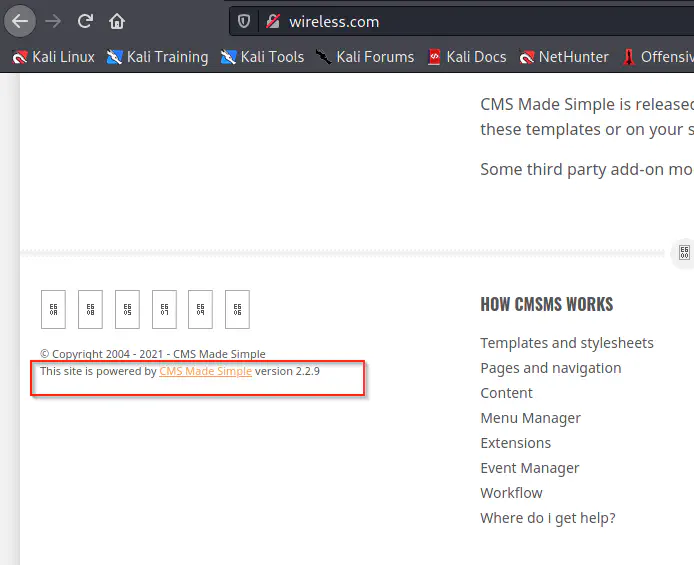Open the Kali Tools bookmark
This screenshot has width=694, height=565.
pyautogui.click(x=262, y=57)
